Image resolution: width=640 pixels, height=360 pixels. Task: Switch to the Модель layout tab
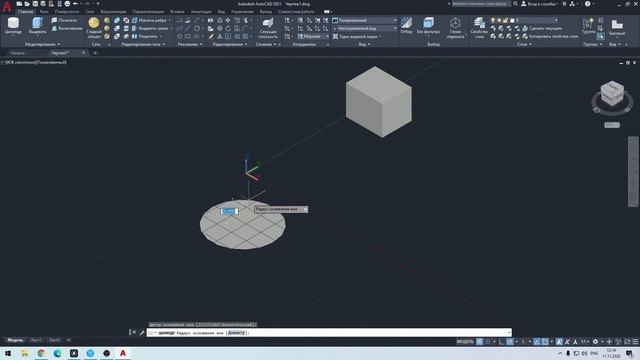click(x=15, y=340)
